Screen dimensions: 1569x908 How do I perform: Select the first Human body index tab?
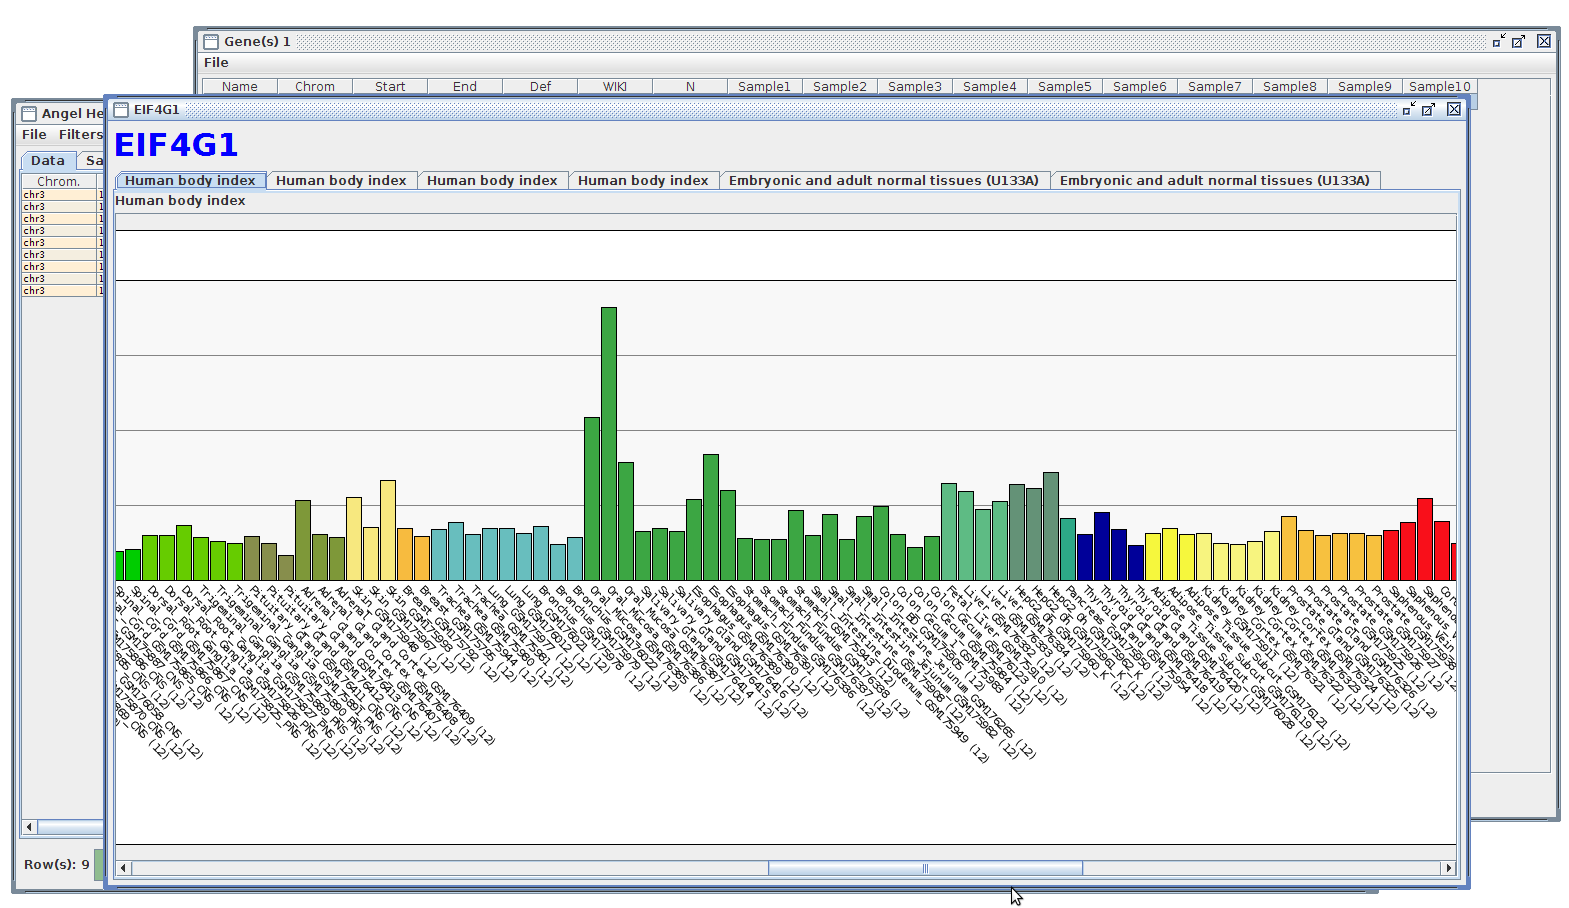pos(190,181)
